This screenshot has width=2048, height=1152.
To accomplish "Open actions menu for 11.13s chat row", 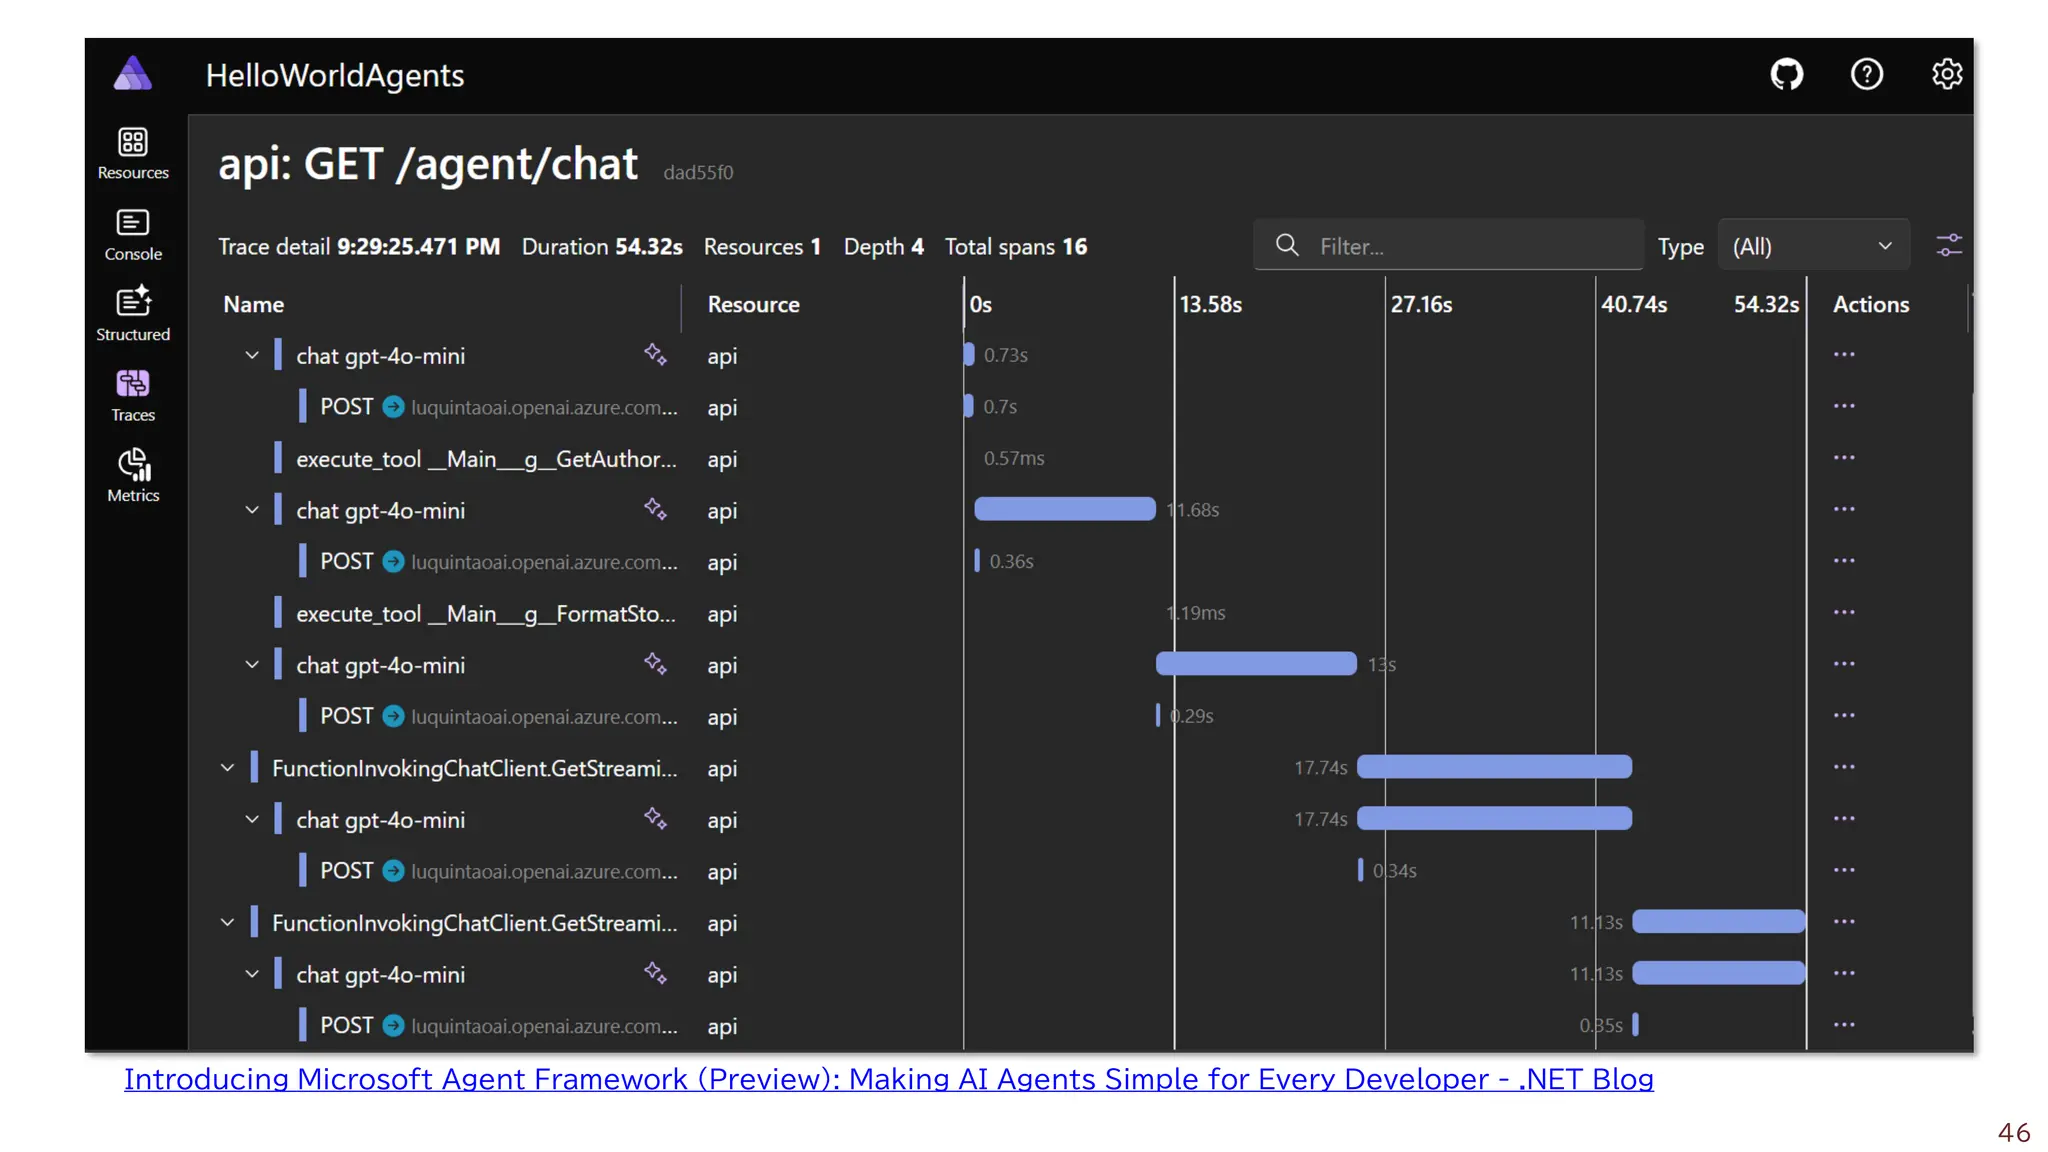I will [1844, 974].
